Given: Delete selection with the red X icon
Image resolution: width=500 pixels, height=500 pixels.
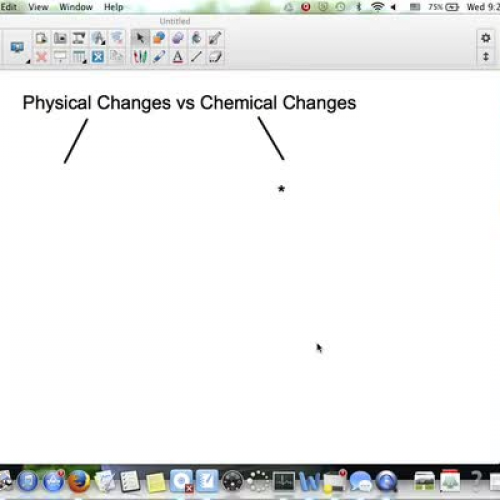Looking at the screenshot, I should 41,57.
